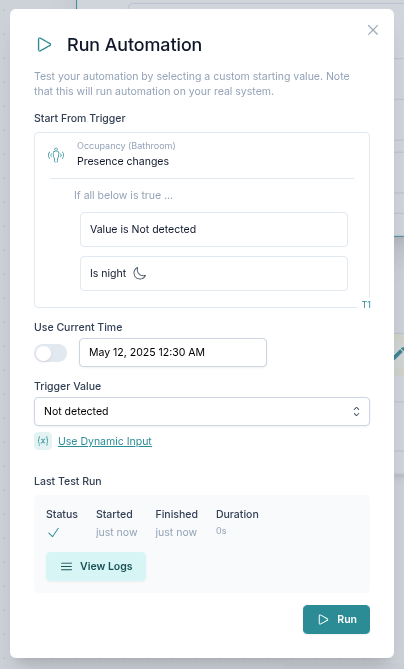Toggle the Use Current Time switch
Image resolution: width=404 pixels, height=669 pixels.
[51, 353]
